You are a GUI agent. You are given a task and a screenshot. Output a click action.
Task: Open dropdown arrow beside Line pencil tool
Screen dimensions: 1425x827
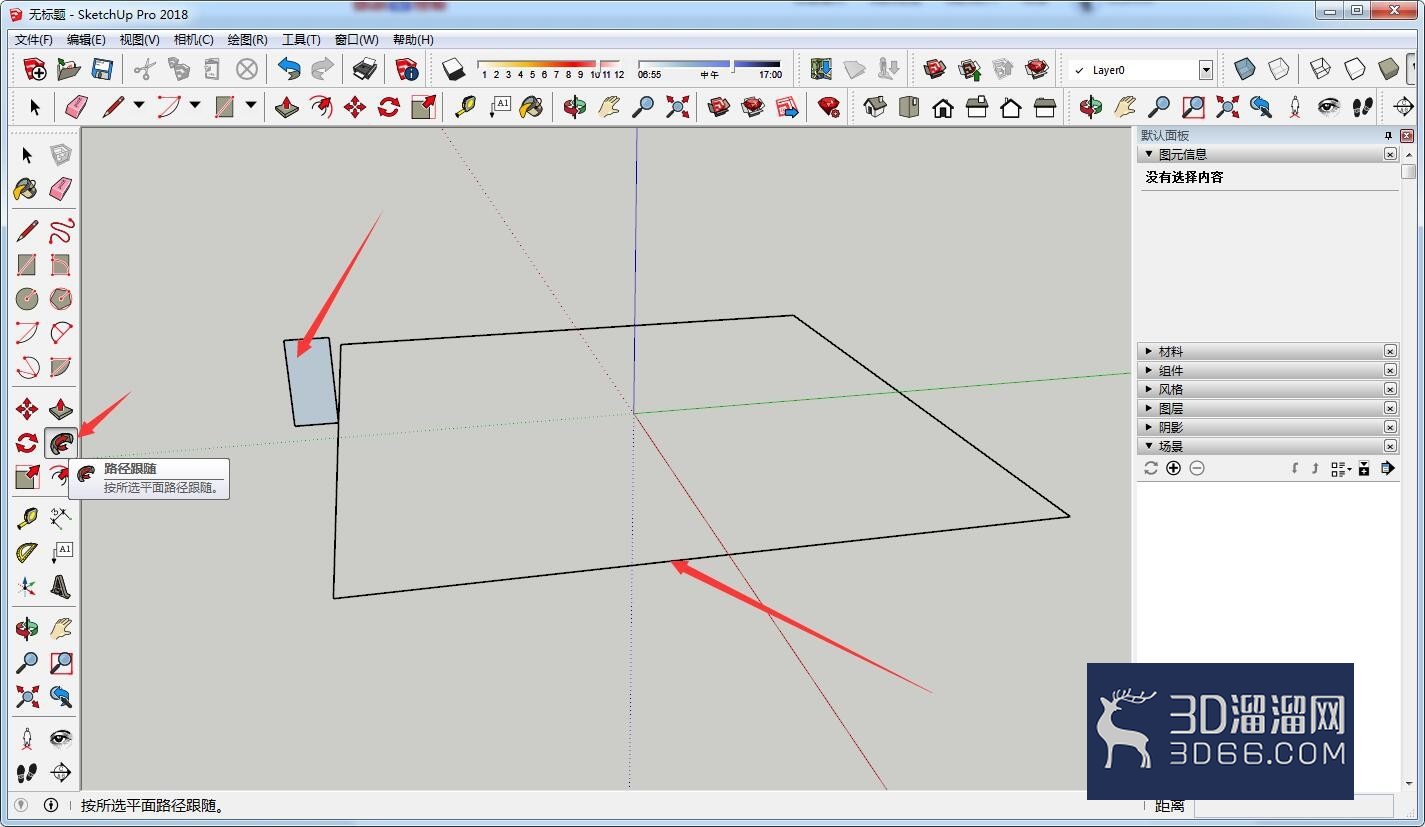pyautogui.click(x=139, y=105)
